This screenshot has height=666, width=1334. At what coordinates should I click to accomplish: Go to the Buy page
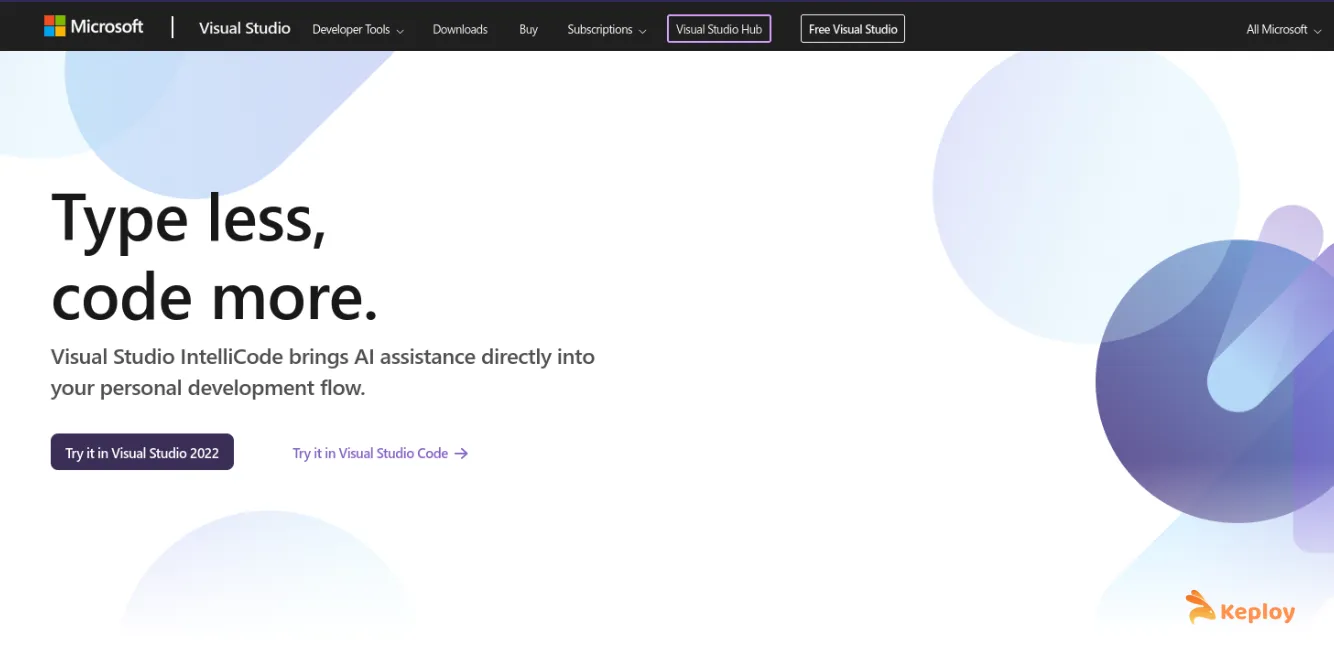click(x=528, y=30)
